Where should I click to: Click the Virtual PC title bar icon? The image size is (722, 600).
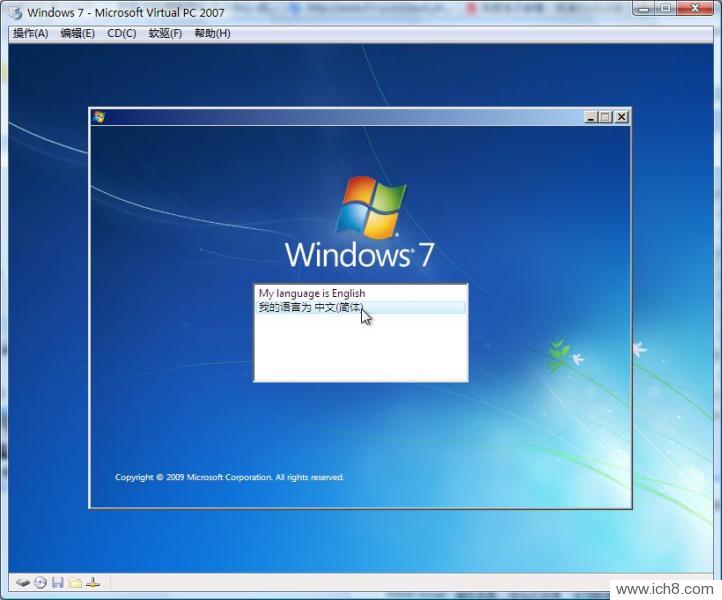[x=15, y=12]
